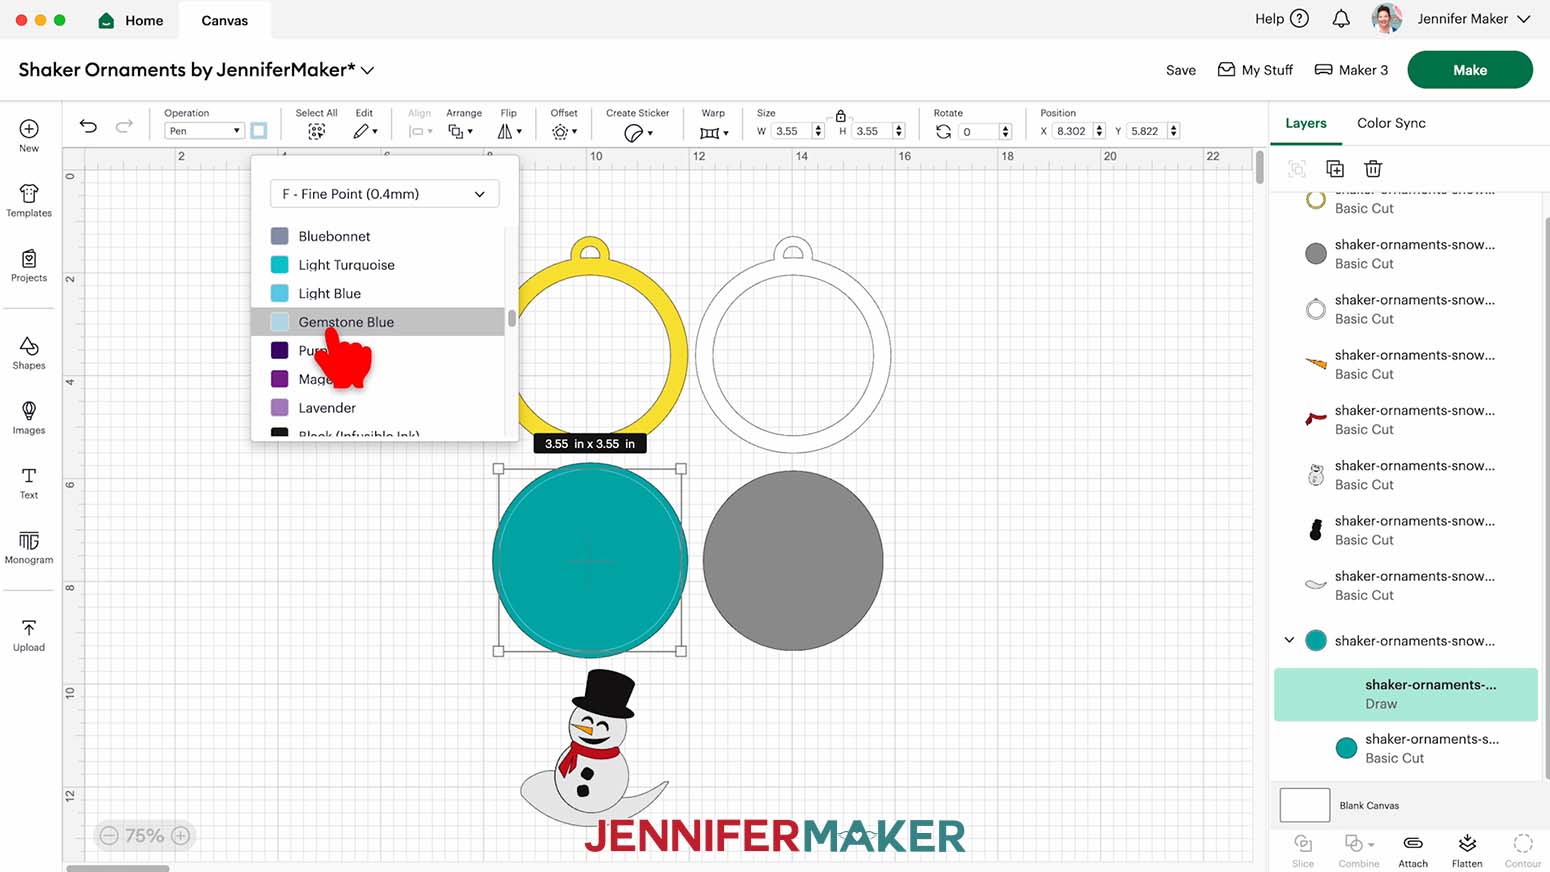The image size is (1550, 872).
Task: Choose Gemstone Blue pen color
Action: click(378, 322)
